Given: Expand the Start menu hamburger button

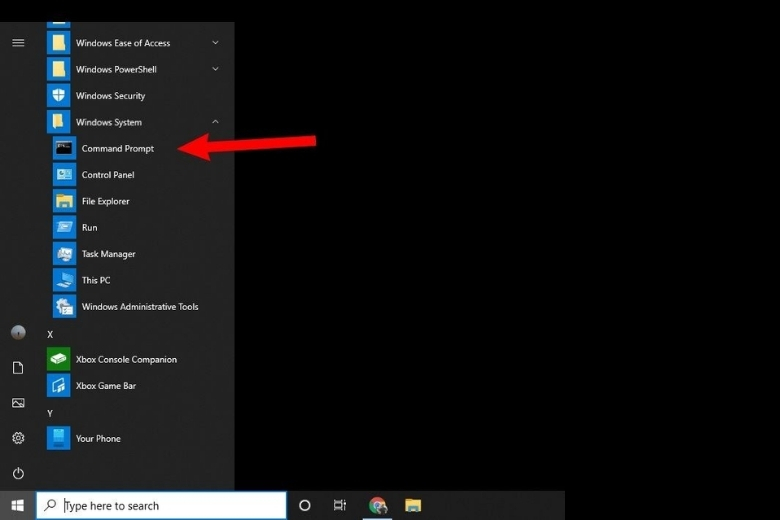Looking at the screenshot, I should [x=18, y=43].
